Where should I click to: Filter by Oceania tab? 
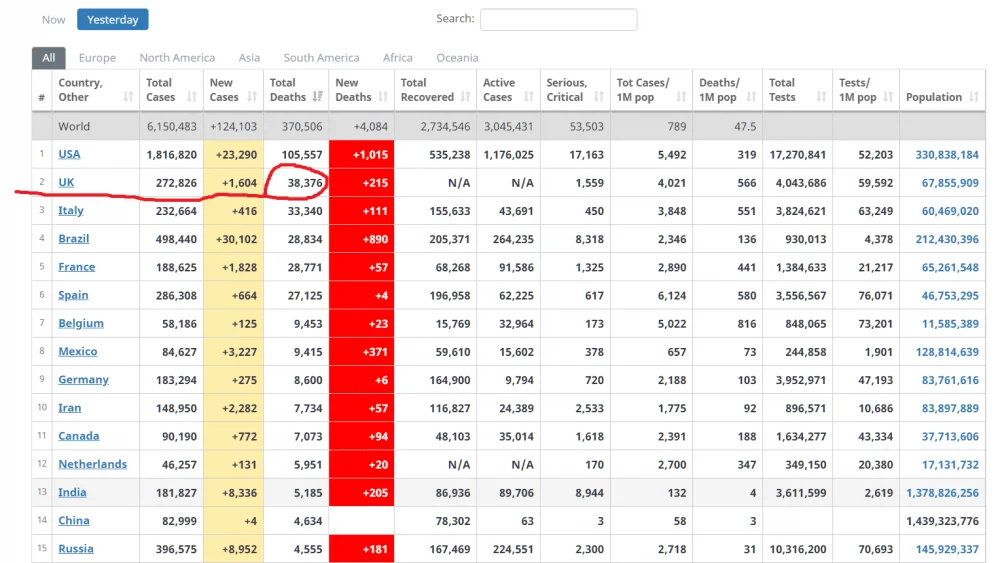[457, 57]
